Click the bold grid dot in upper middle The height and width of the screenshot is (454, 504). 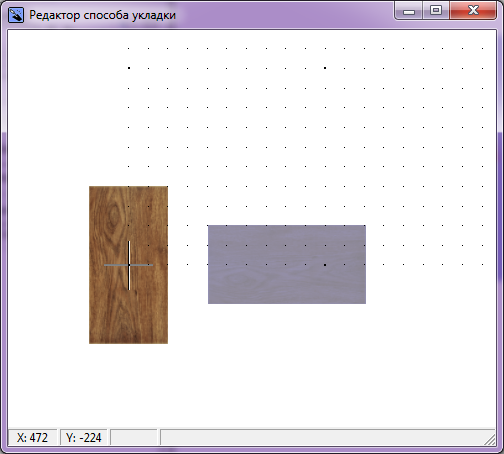[x=325, y=68]
